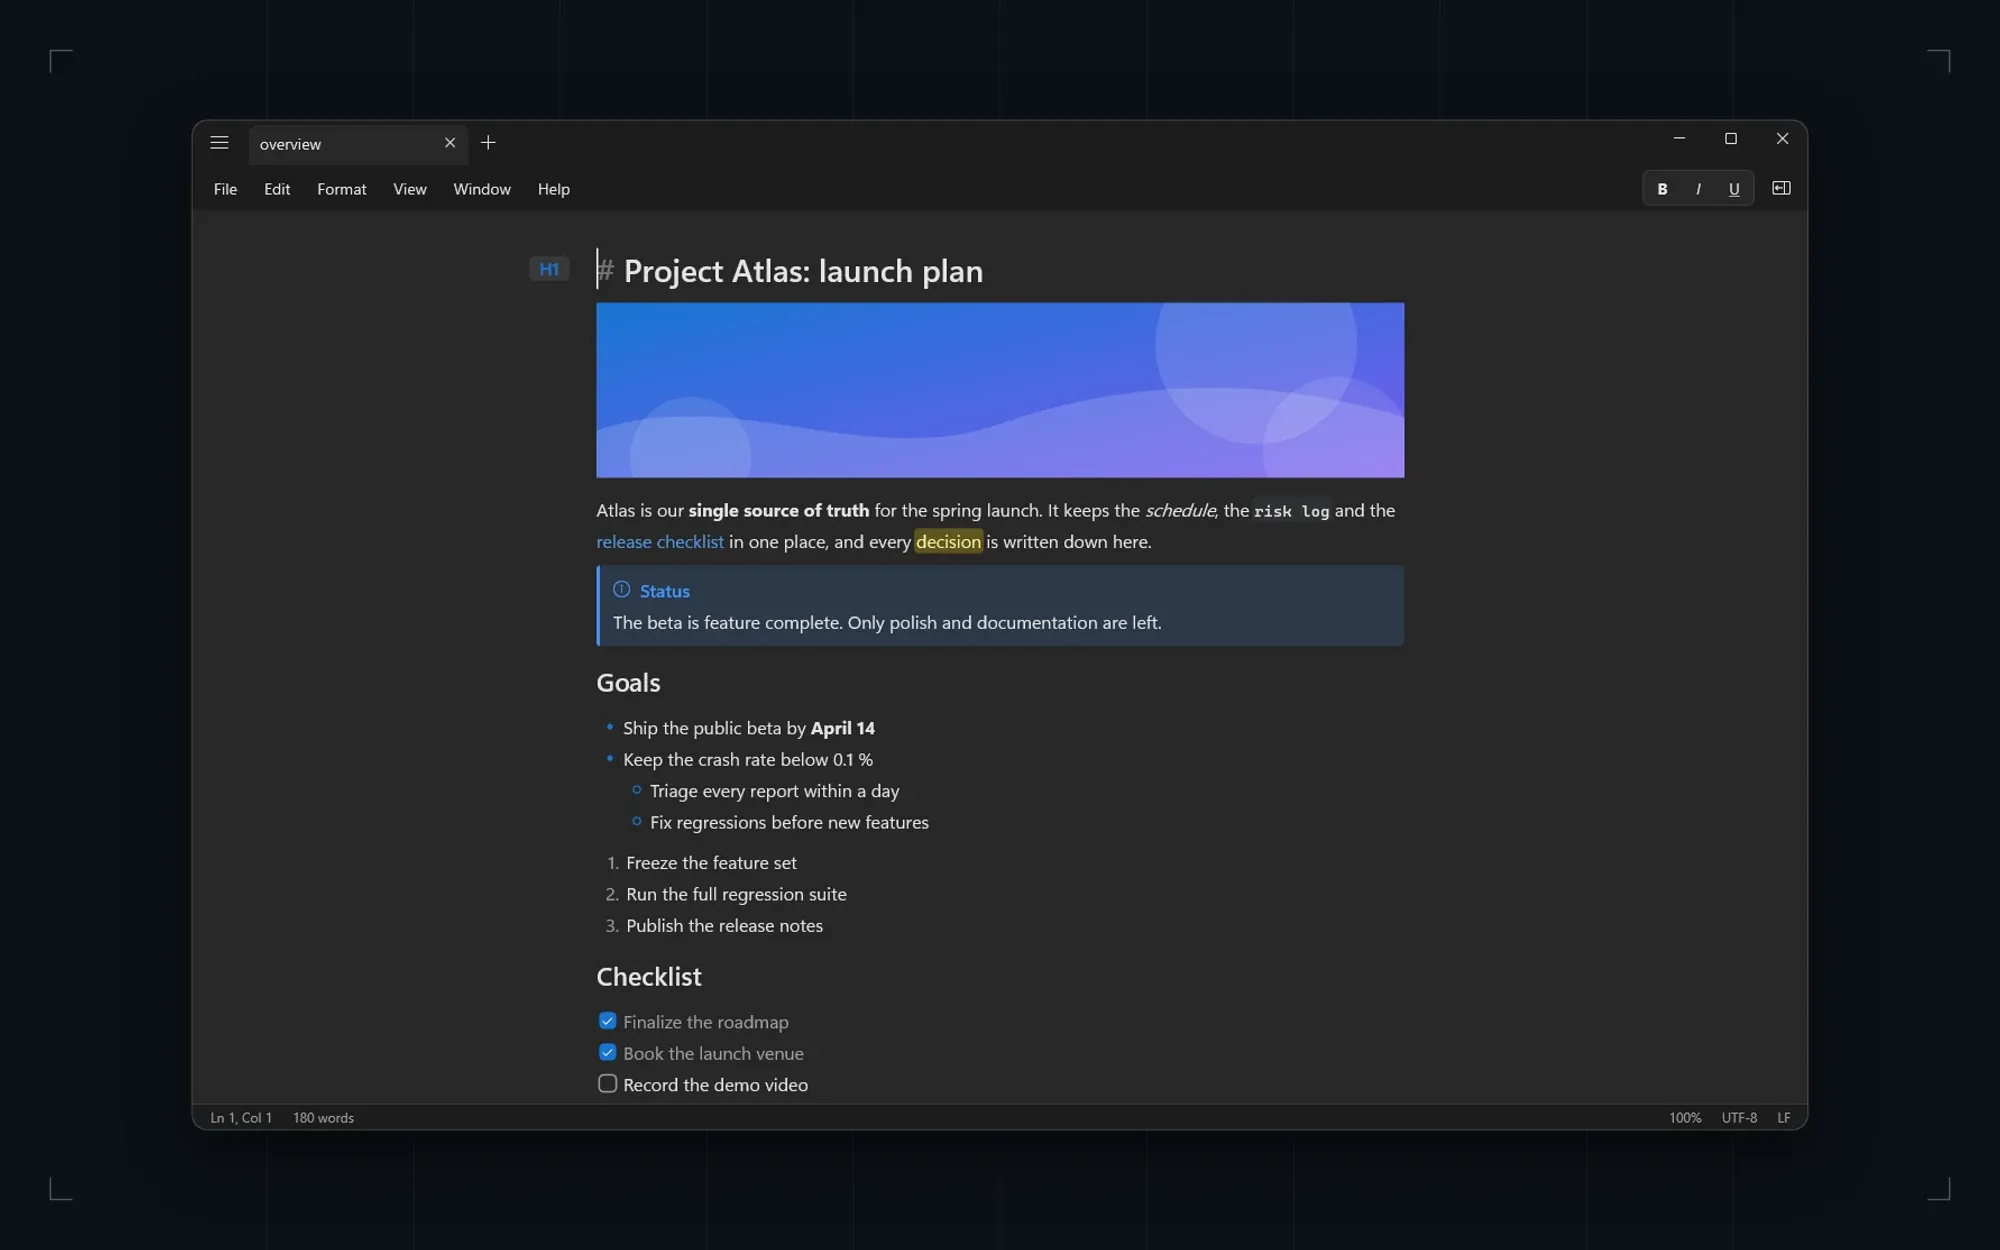Image resolution: width=2000 pixels, height=1250 pixels.
Task: Click Freeze the feature set item
Action: pyautogui.click(x=711, y=863)
